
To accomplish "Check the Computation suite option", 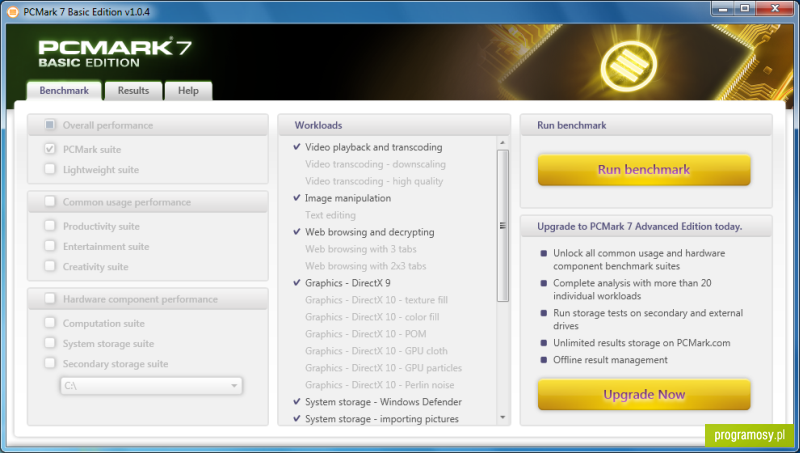I will 49,322.
